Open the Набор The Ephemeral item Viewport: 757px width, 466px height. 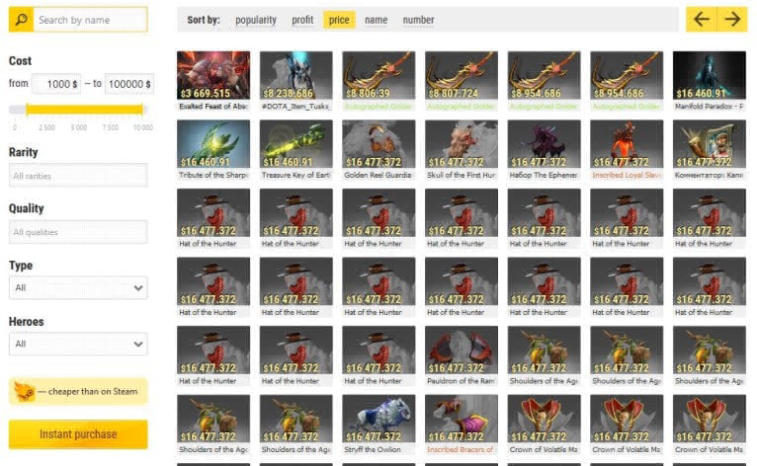click(544, 150)
